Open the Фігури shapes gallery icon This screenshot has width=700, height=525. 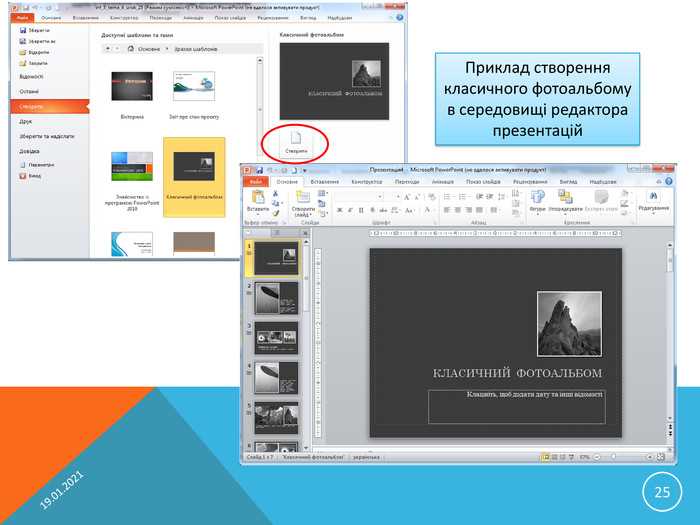coord(538,197)
